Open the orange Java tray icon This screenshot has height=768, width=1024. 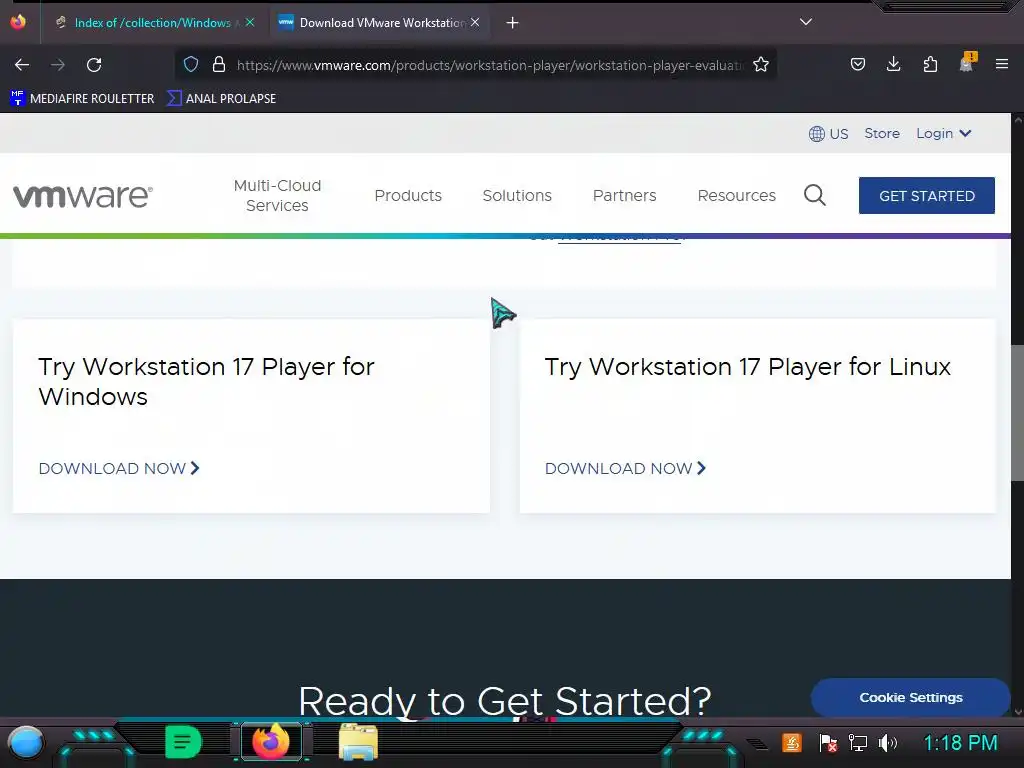pos(792,743)
